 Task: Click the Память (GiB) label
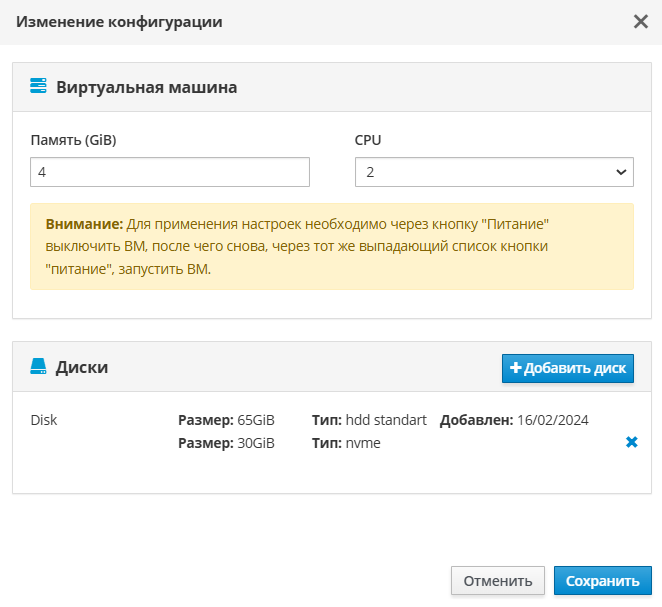pos(73,140)
